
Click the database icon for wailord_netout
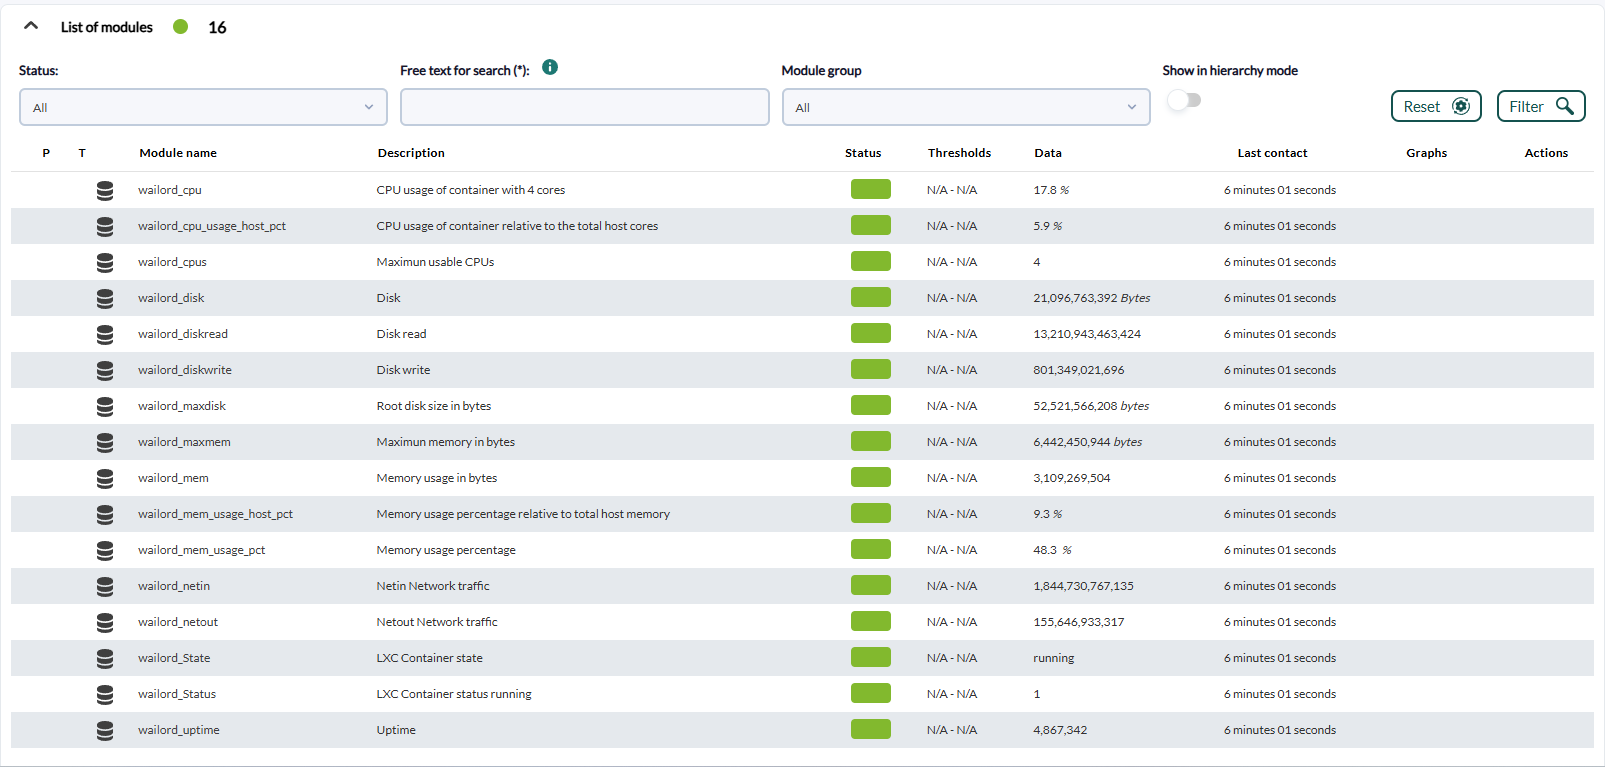(105, 622)
